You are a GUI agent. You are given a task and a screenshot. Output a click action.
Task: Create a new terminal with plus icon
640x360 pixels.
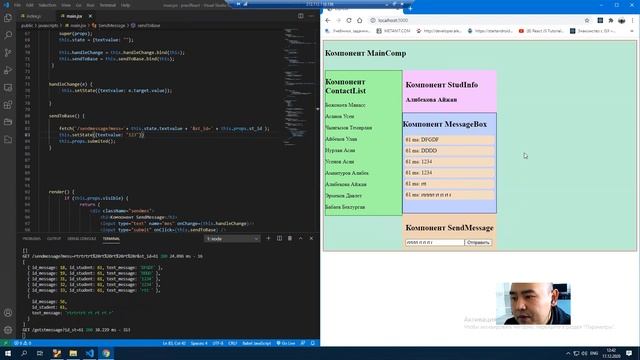[268, 238]
